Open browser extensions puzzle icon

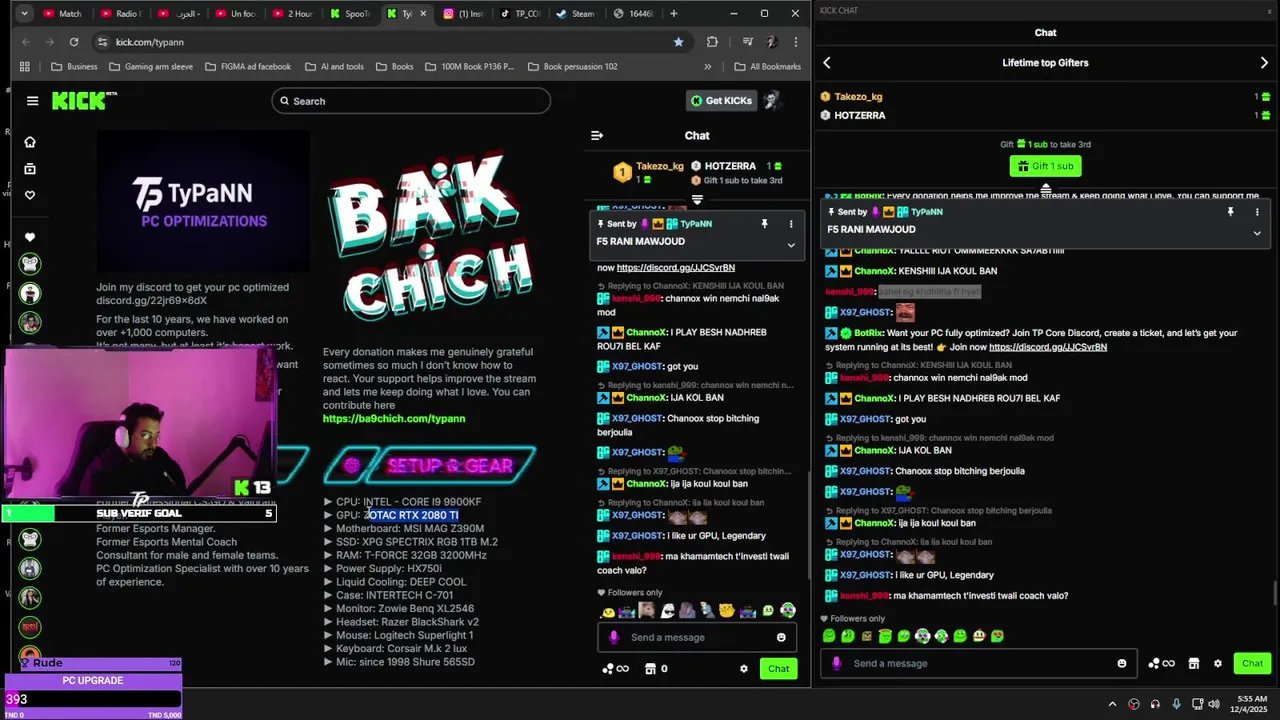click(712, 42)
